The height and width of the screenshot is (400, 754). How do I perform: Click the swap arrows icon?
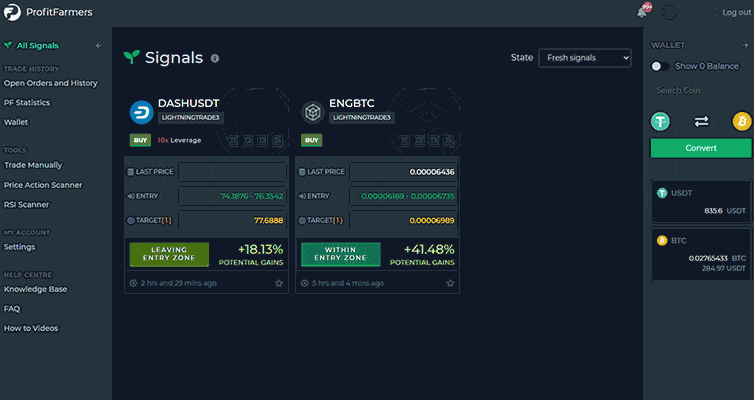point(701,121)
